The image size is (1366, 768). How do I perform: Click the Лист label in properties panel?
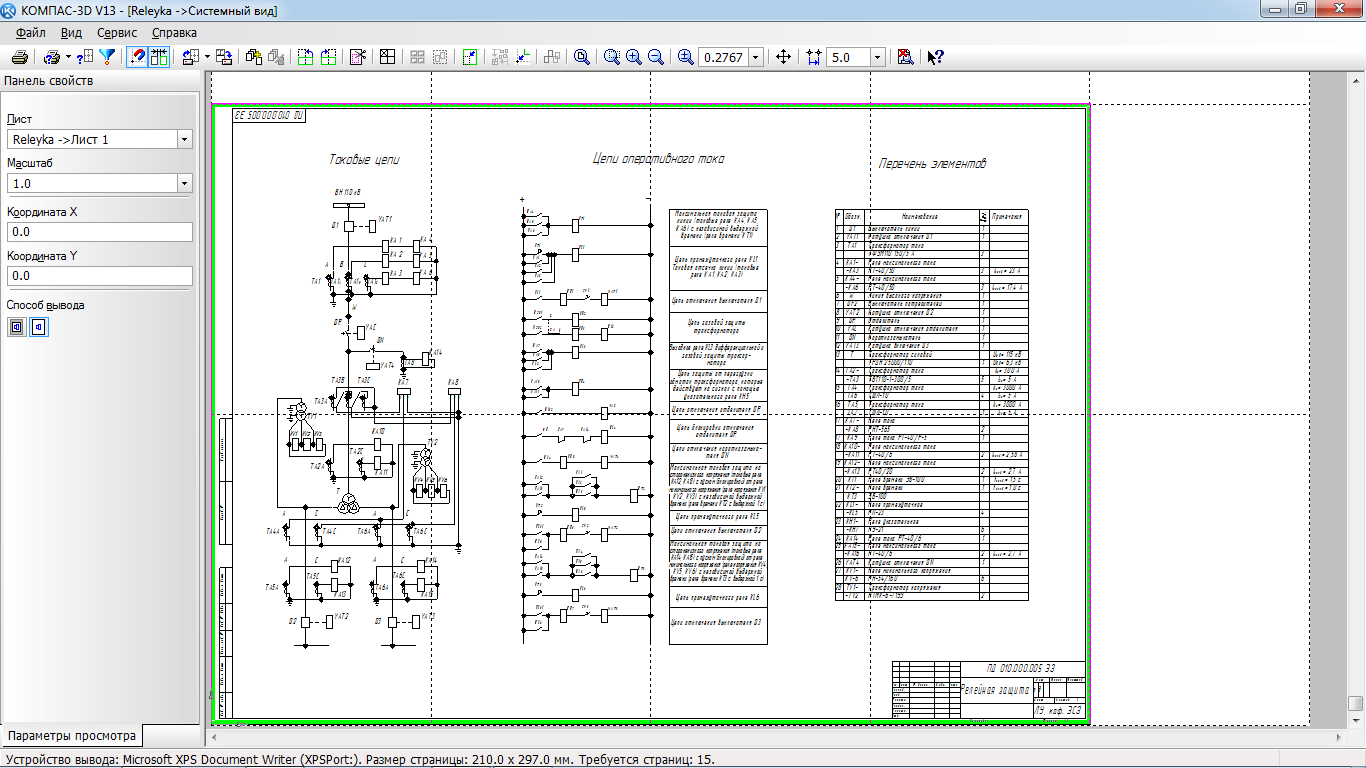(x=19, y=119)
